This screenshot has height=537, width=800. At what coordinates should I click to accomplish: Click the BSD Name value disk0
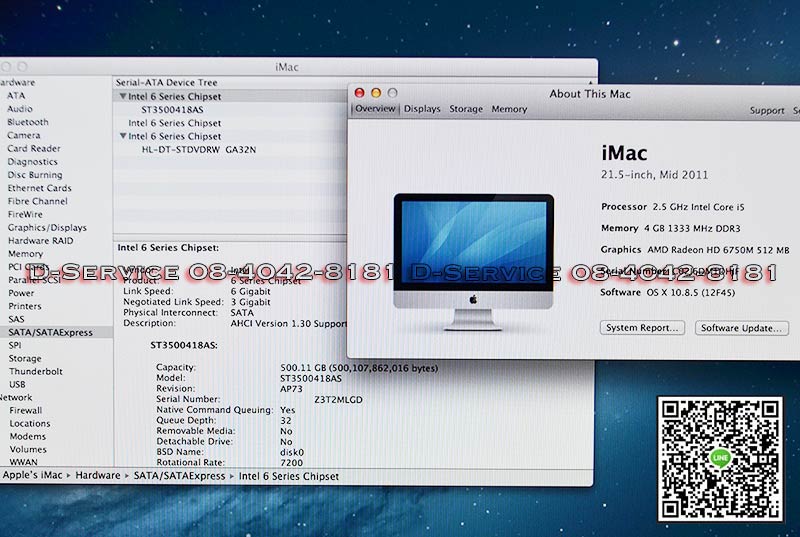[x=292, y=452]
